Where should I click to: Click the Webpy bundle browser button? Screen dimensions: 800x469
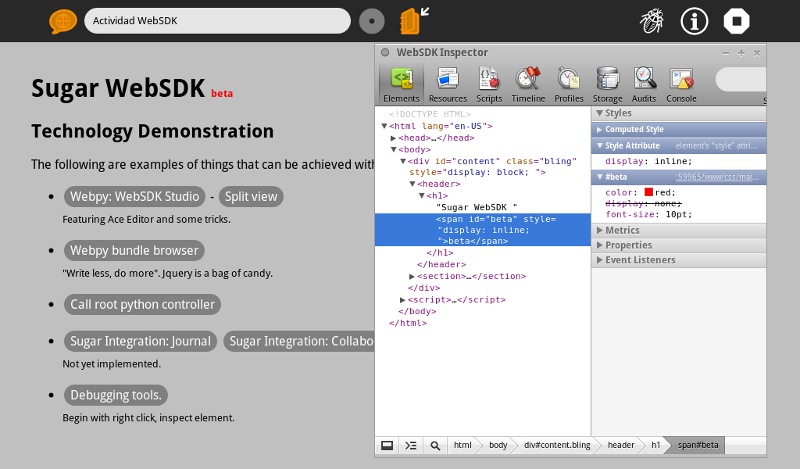(x=134, y=251)
